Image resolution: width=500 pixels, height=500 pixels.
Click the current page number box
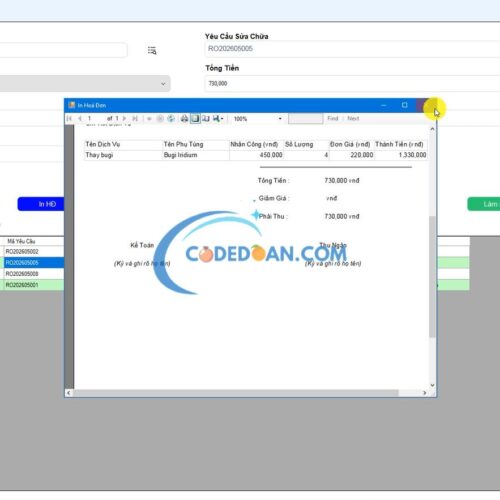(95, 119)
